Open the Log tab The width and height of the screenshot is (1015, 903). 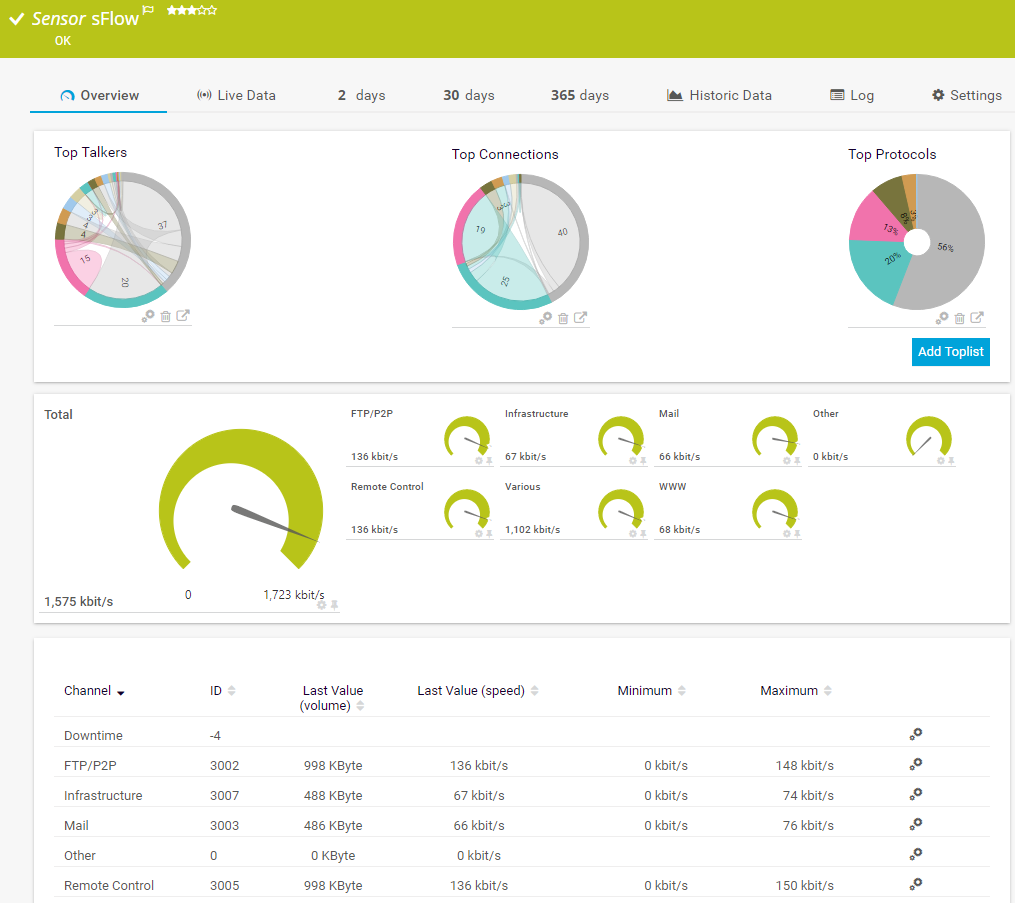(852, 95)
